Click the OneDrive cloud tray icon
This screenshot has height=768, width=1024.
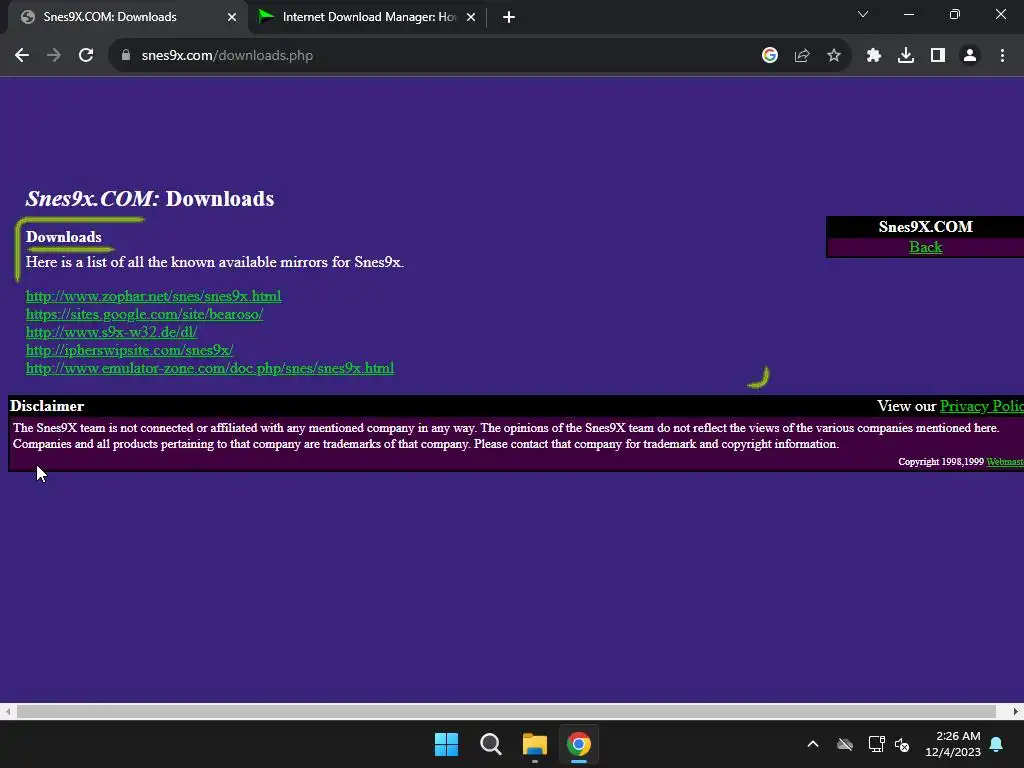[x=845, y=744]
